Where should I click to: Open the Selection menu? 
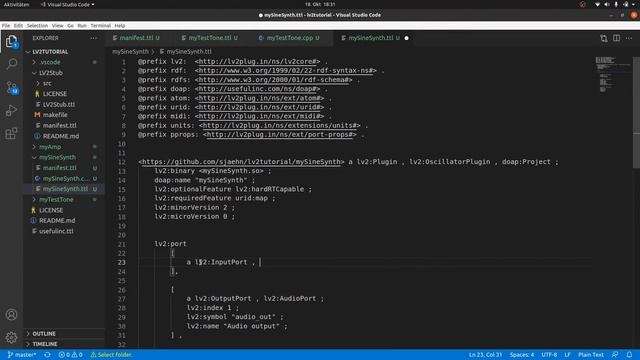click(37, 25)
